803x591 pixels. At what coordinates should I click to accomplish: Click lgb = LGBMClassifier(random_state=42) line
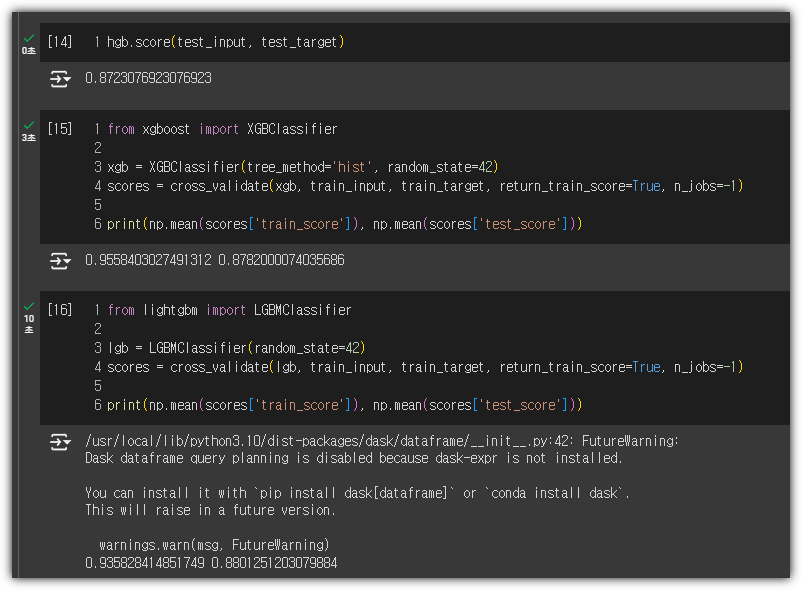(x=236, y=348)
